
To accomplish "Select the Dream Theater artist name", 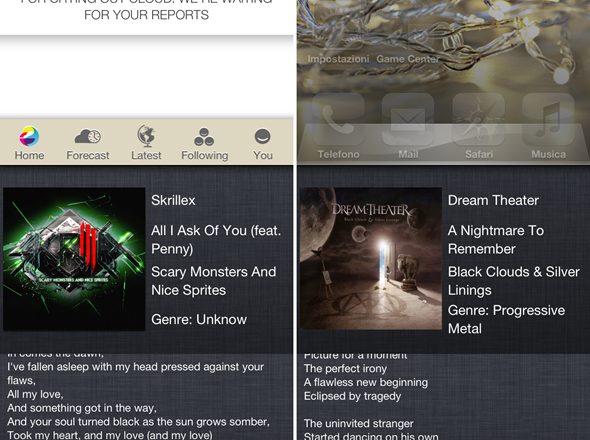I will (493, 200).
